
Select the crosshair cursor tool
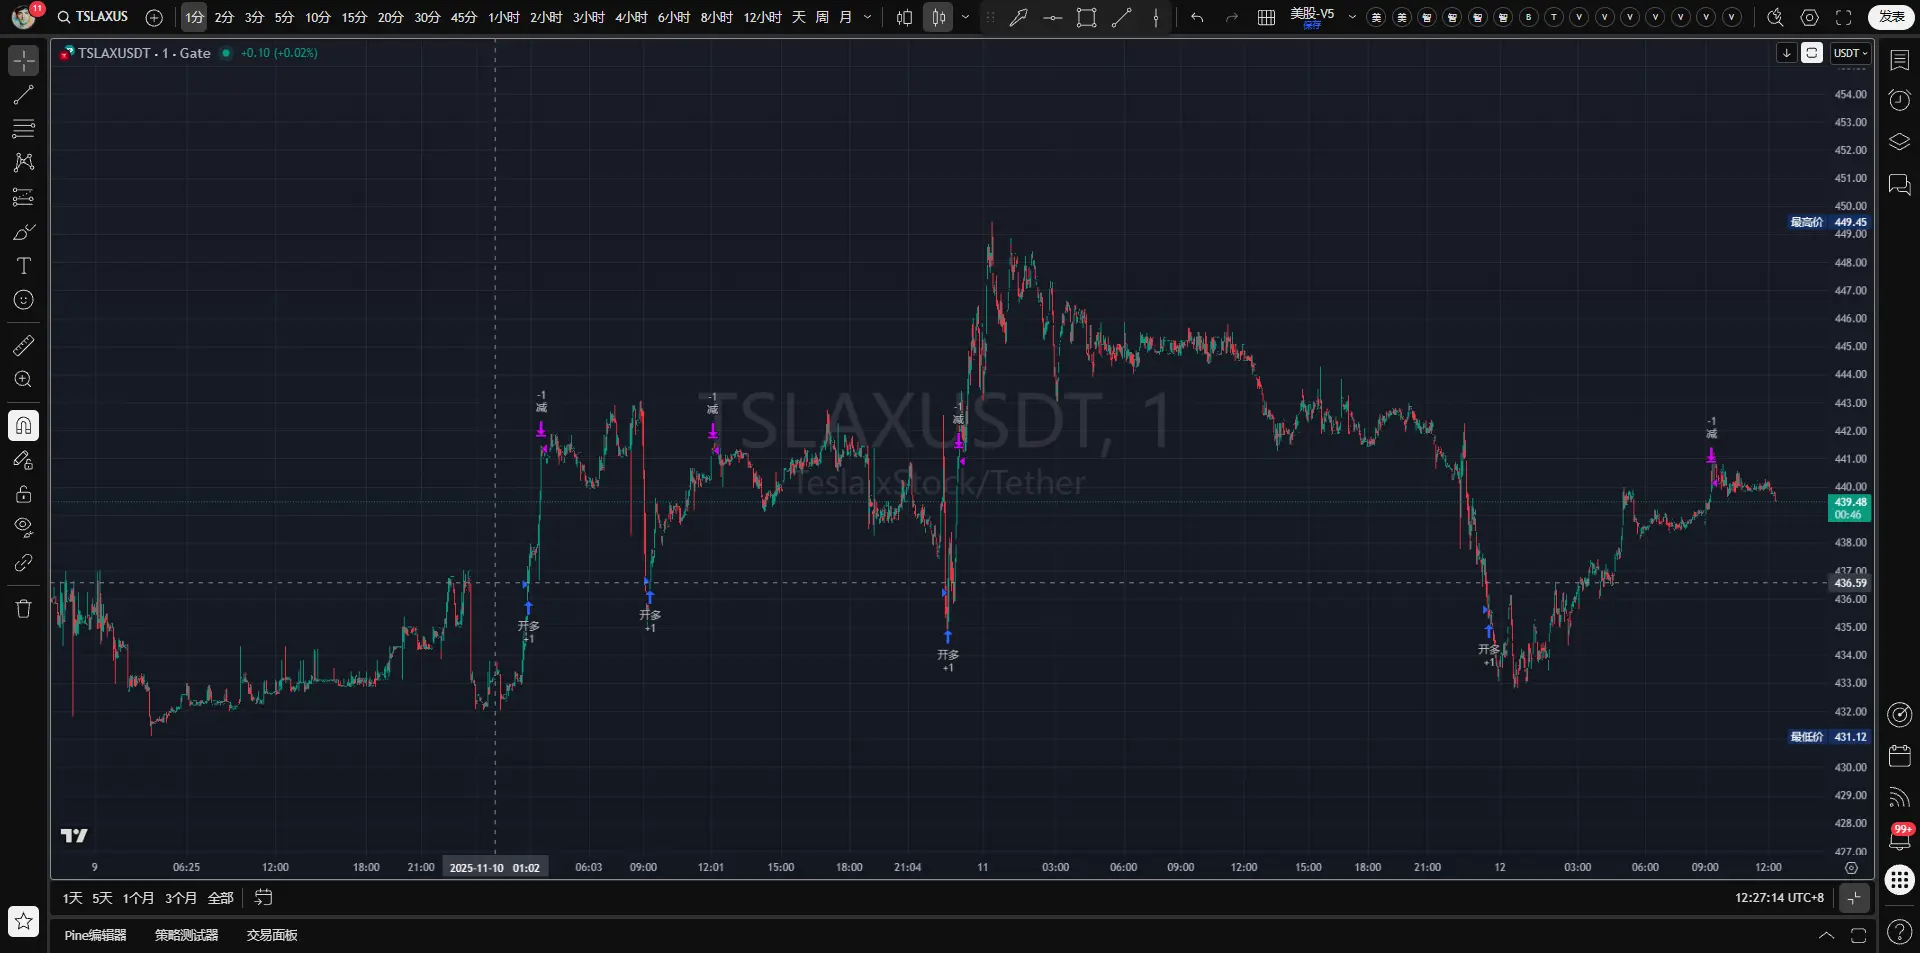coord(24,61)
